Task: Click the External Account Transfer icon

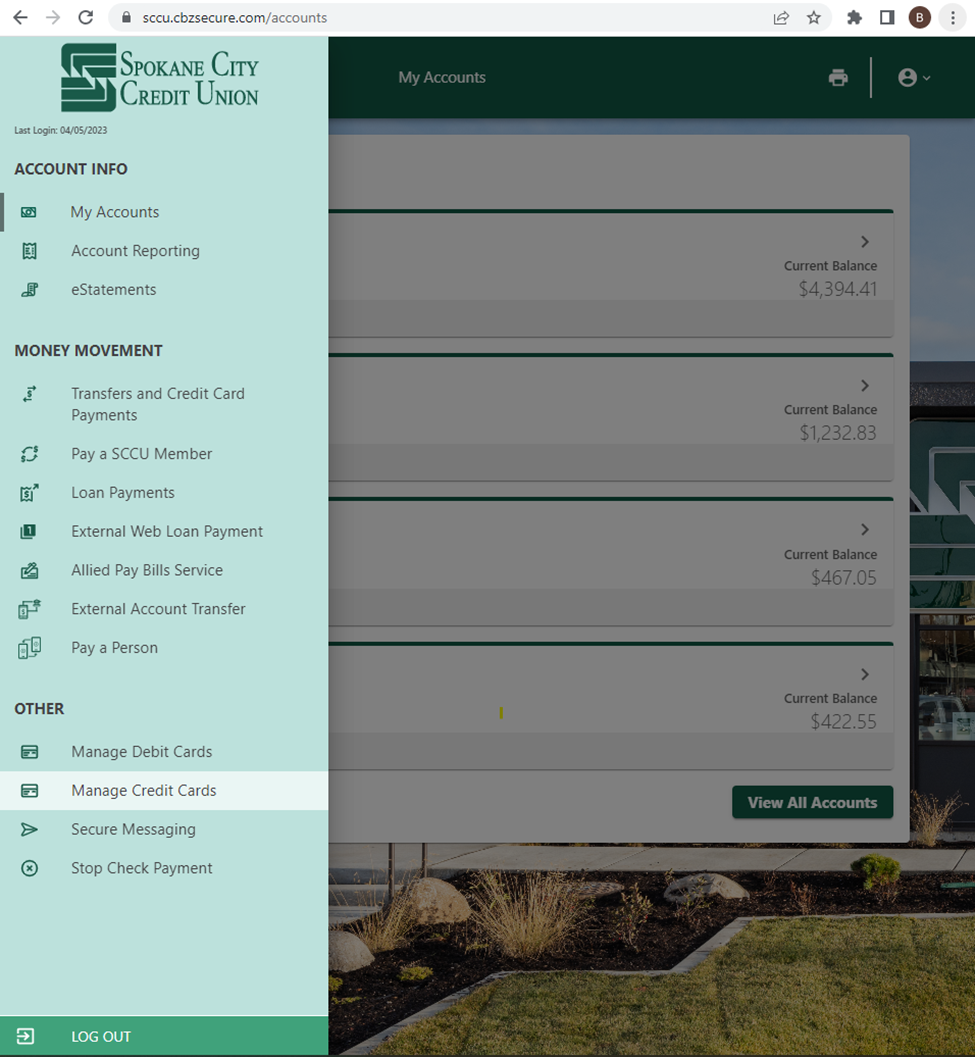Action: [30, 609]
